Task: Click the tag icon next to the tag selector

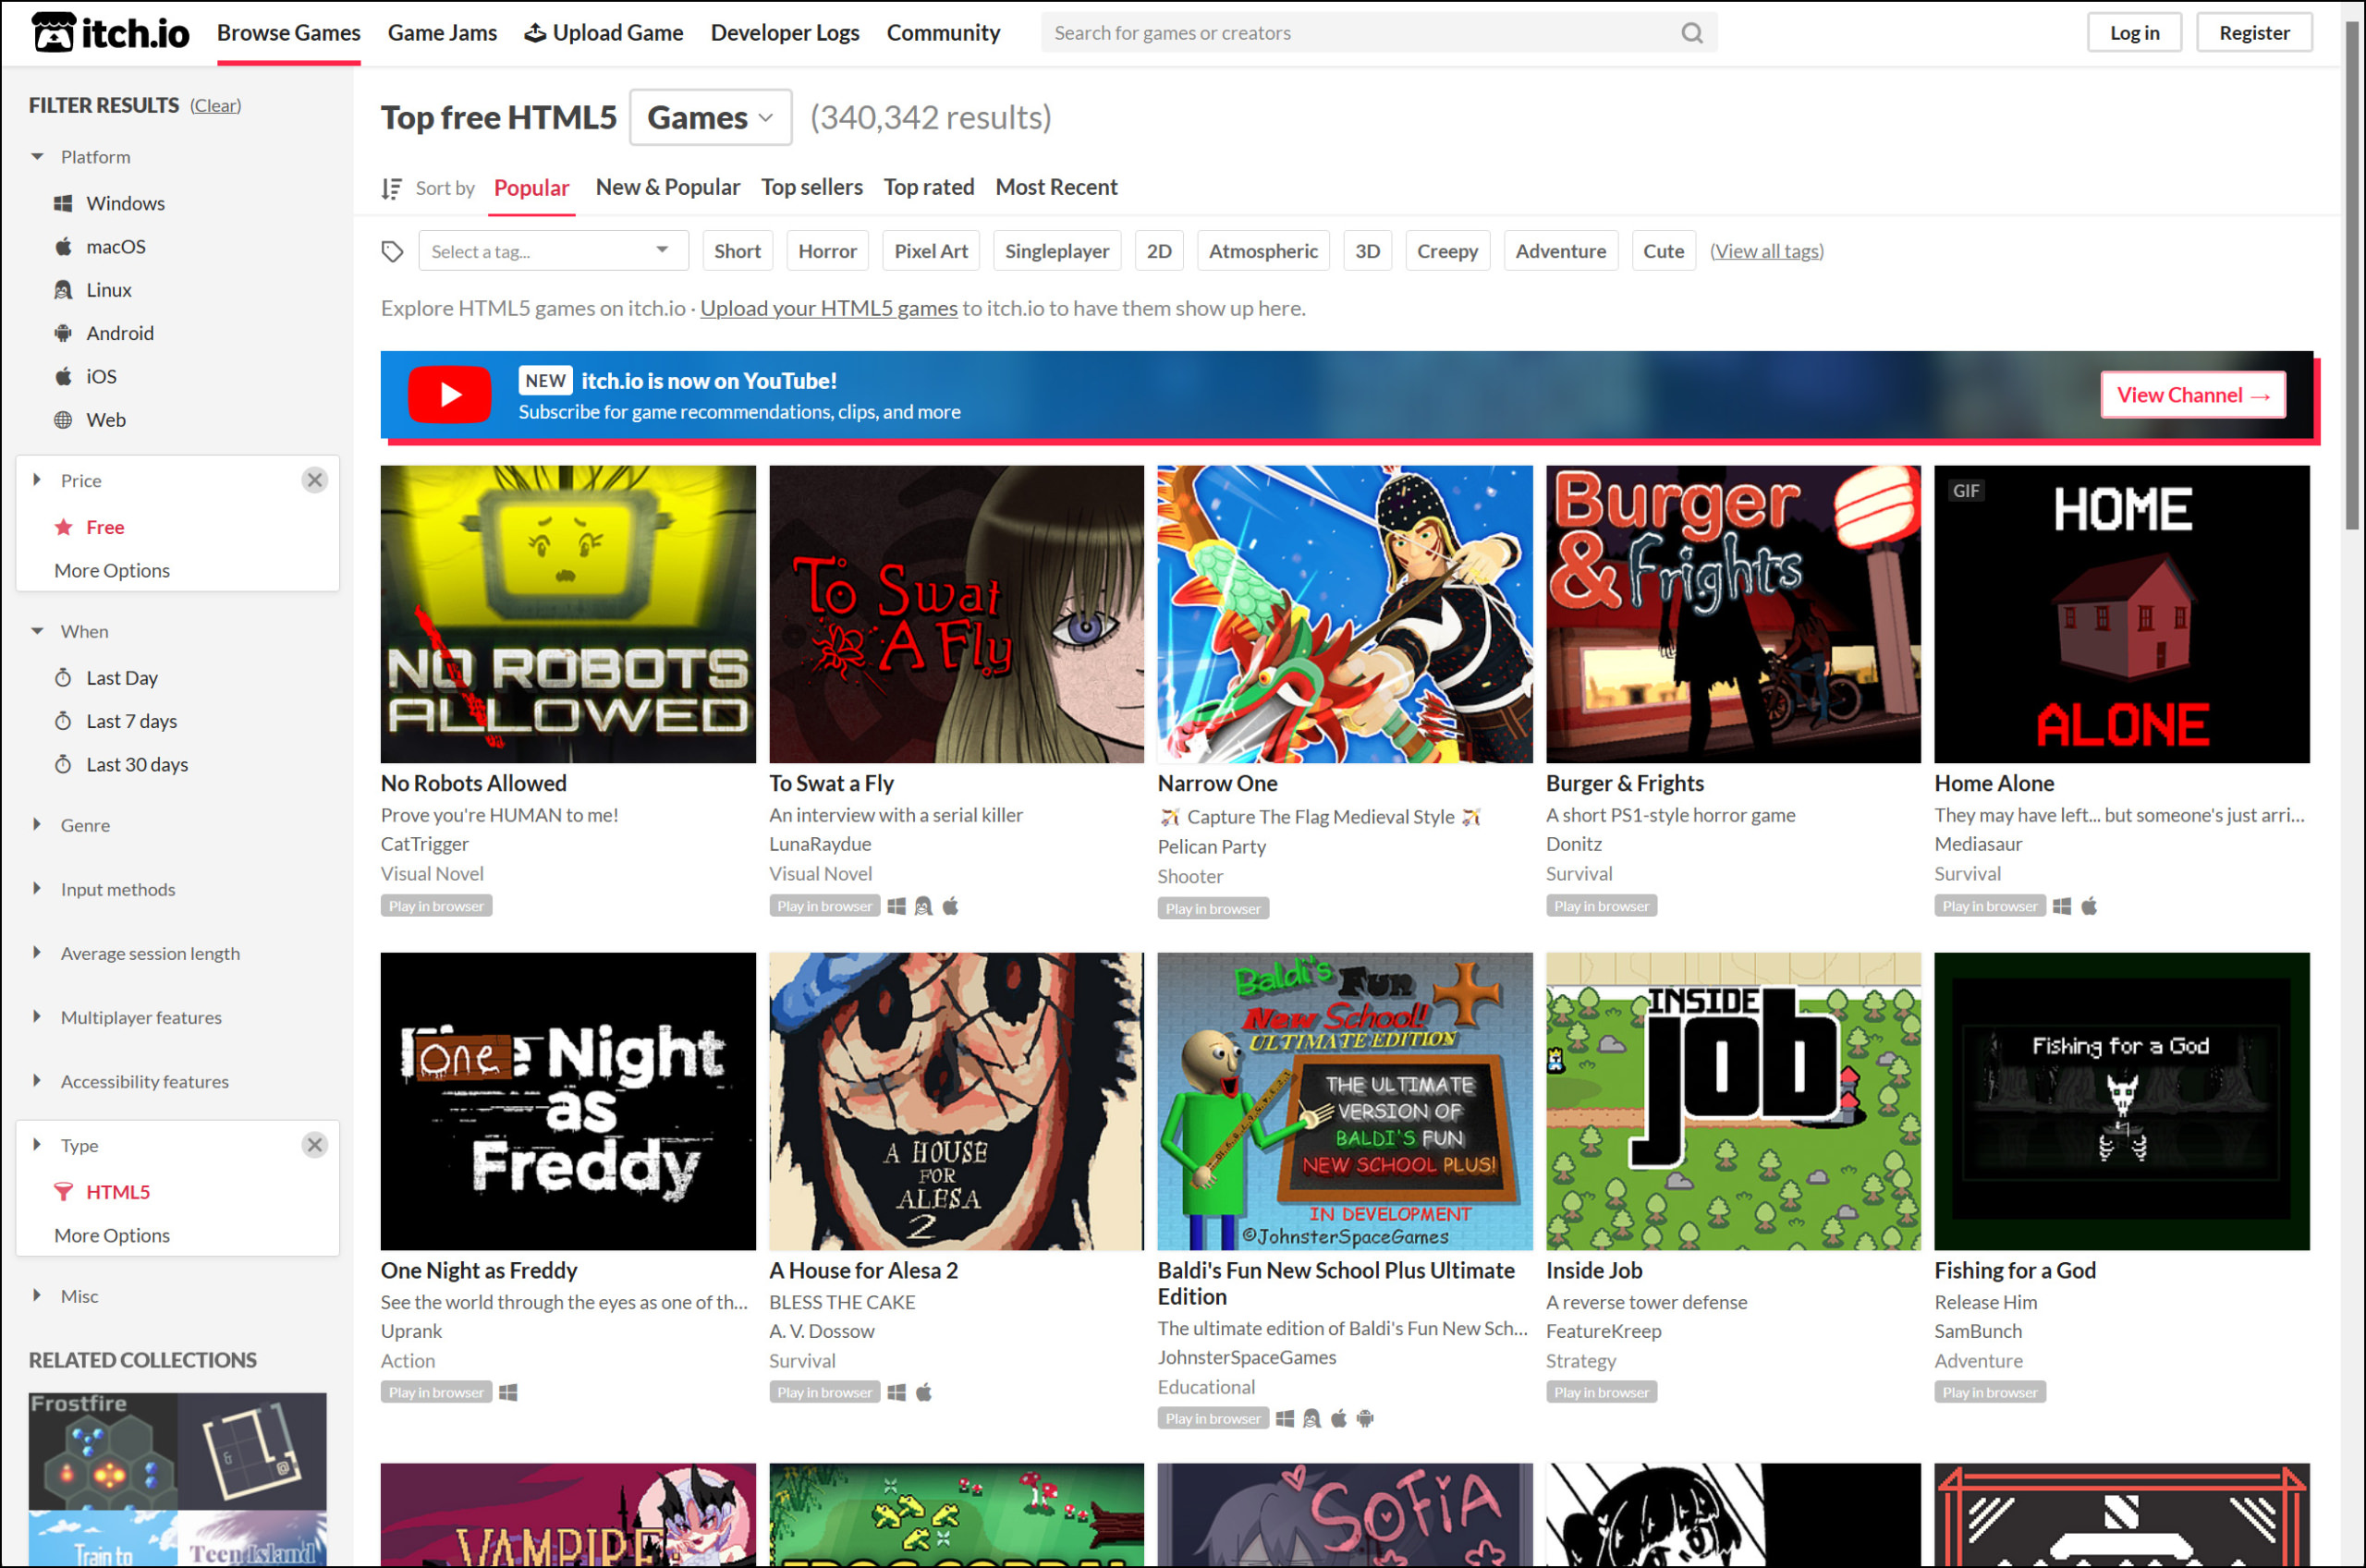Action: click(393, 250)
